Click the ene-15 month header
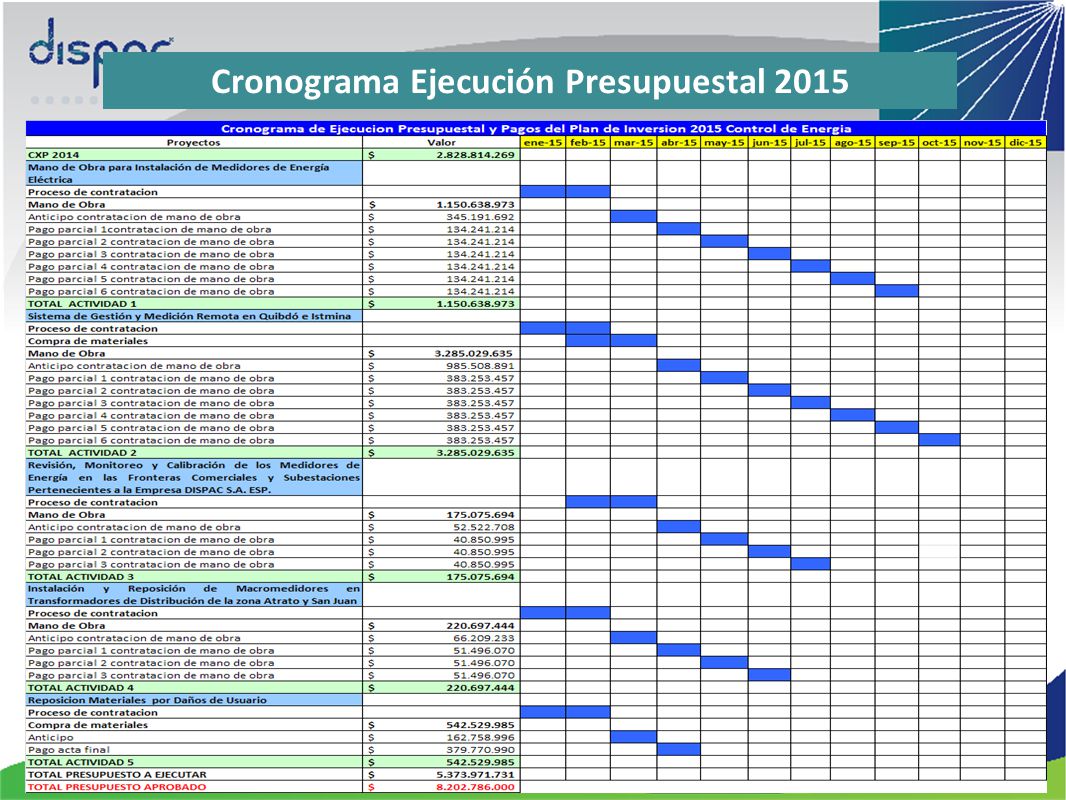The height and width of the screenshot is (800, 1066). (x=543, y=143)
